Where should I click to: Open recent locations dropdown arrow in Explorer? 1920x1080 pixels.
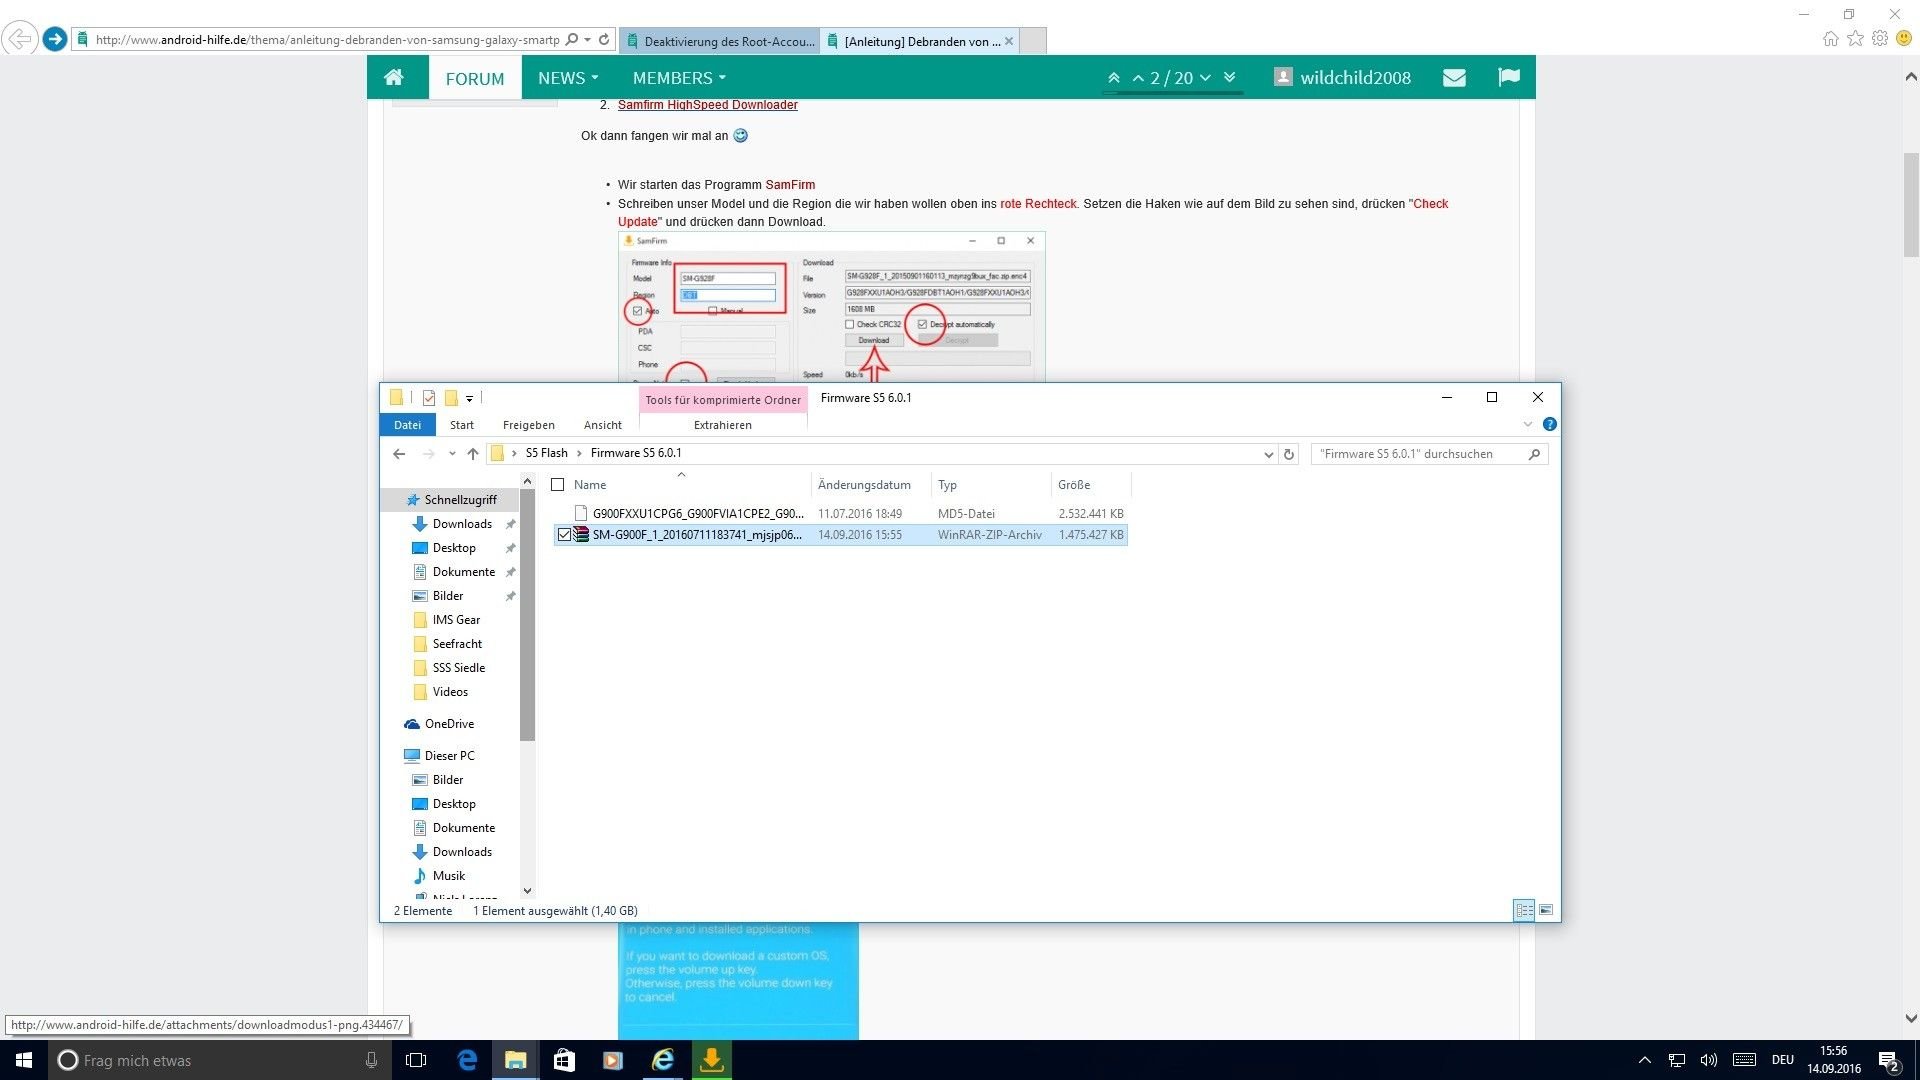[x=452, y=454]
